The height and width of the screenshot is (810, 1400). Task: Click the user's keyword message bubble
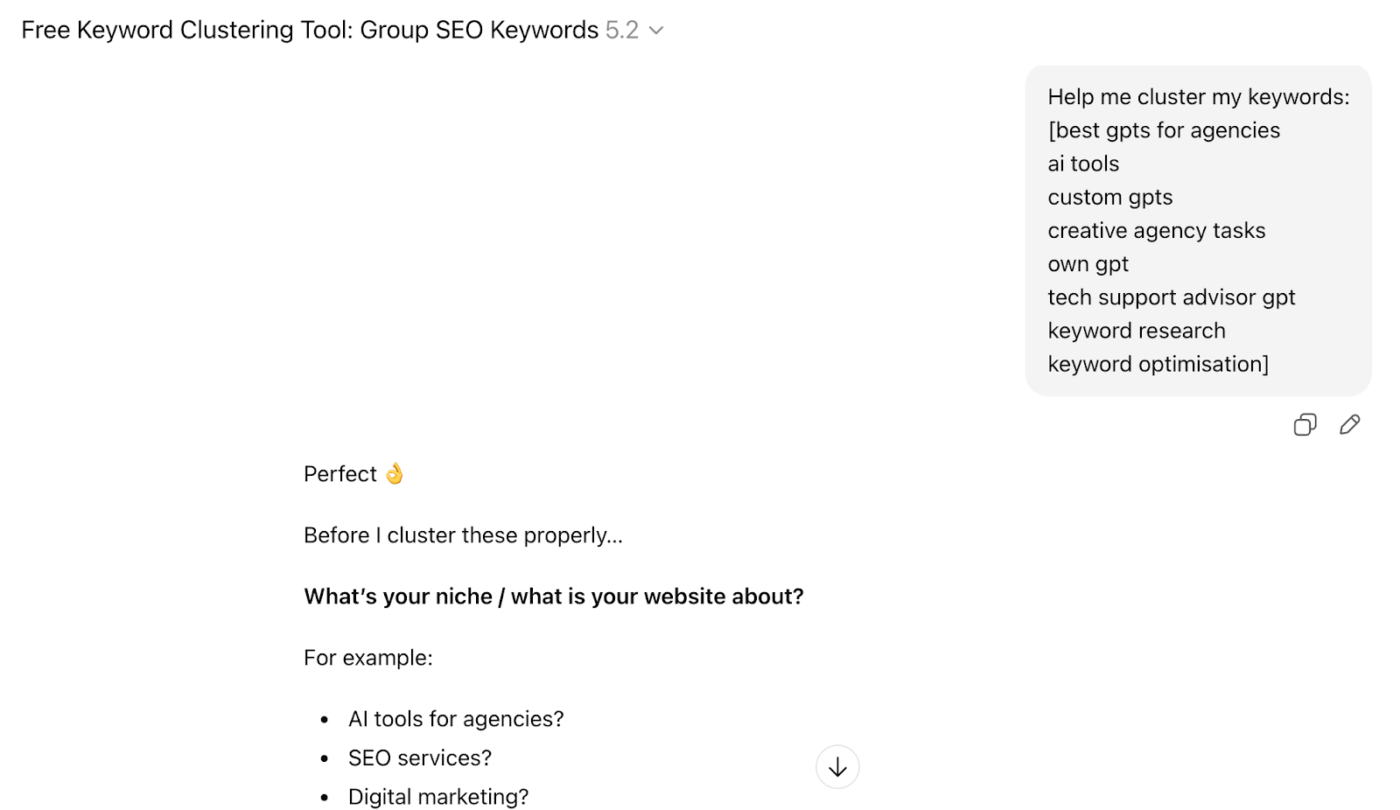[1198, 230]
